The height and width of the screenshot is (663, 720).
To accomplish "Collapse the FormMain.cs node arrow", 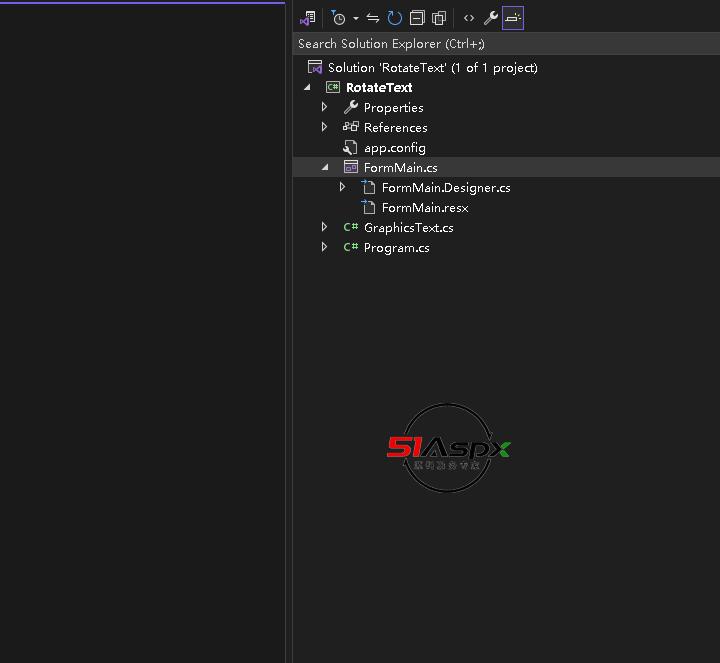I will pyautogui.click(x=325, y=167).
